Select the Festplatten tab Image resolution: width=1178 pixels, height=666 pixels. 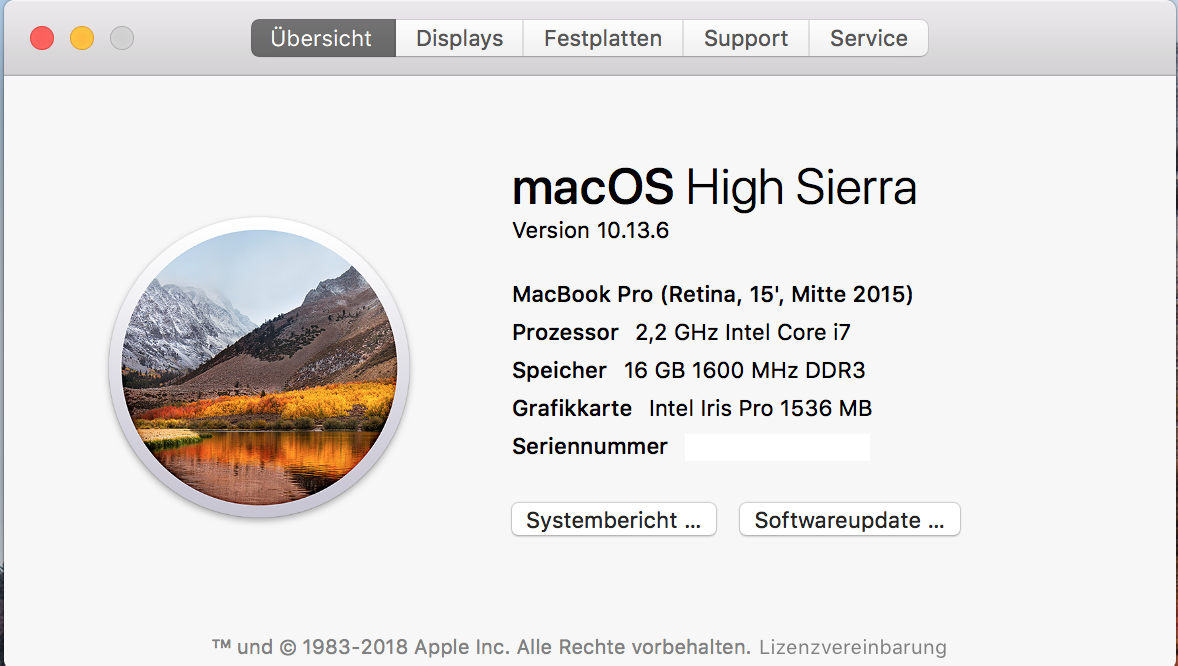click(x=602, y=39)
